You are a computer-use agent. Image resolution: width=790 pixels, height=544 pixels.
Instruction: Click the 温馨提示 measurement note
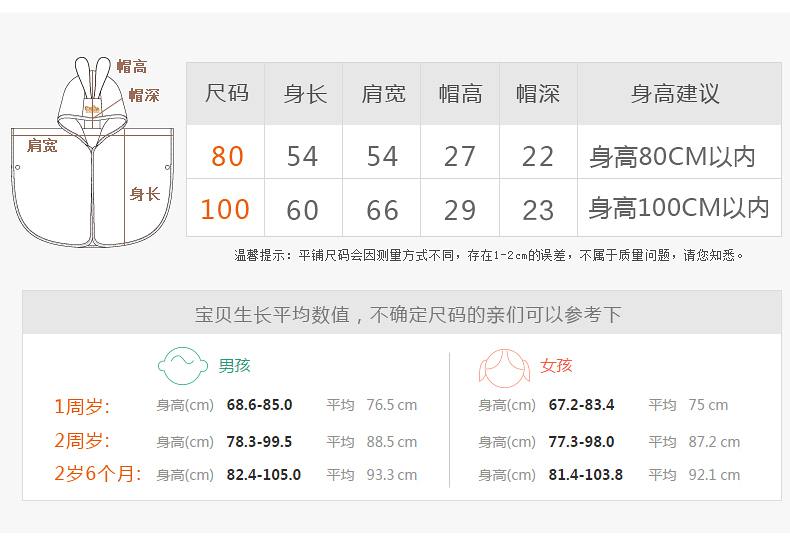click(489, 255)
